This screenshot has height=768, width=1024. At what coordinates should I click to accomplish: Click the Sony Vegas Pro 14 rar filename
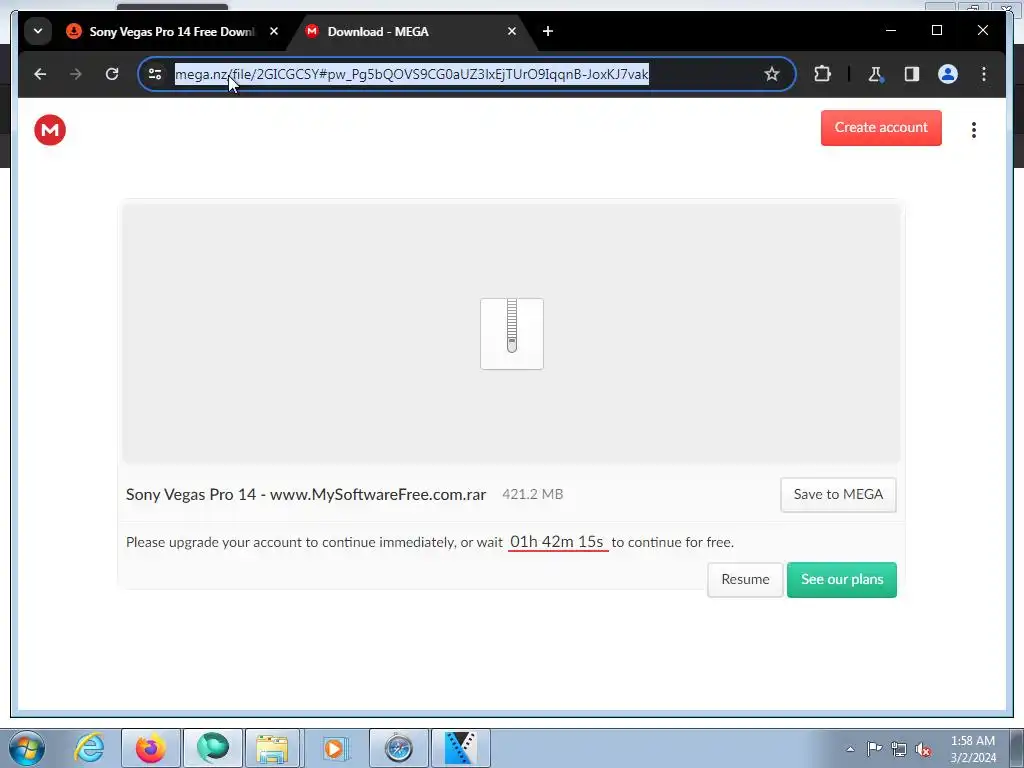(x=306, y=494)
